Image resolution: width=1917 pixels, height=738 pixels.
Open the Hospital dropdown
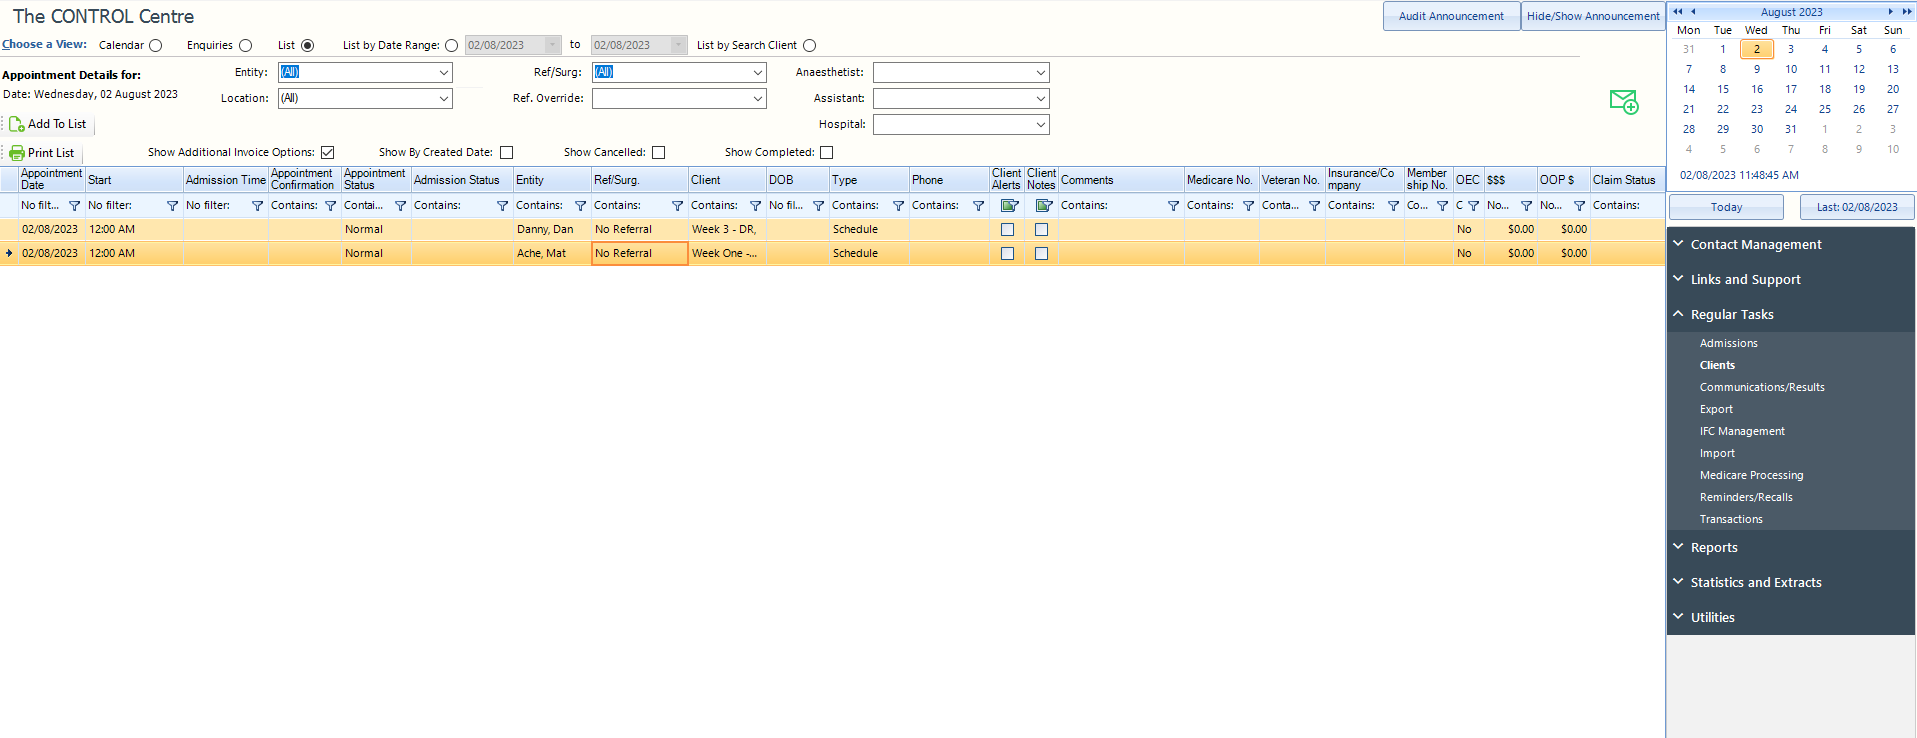[x=1040, y=125]
